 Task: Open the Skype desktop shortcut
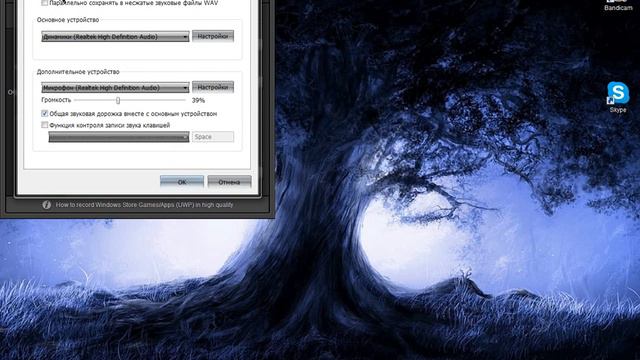click(618, 96)
